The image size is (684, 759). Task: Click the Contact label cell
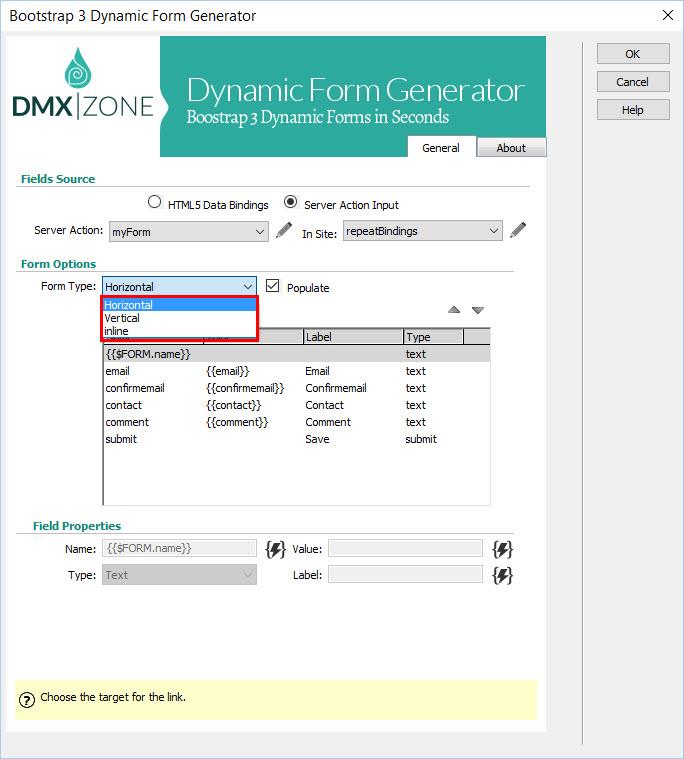click(x=324, y=405)
